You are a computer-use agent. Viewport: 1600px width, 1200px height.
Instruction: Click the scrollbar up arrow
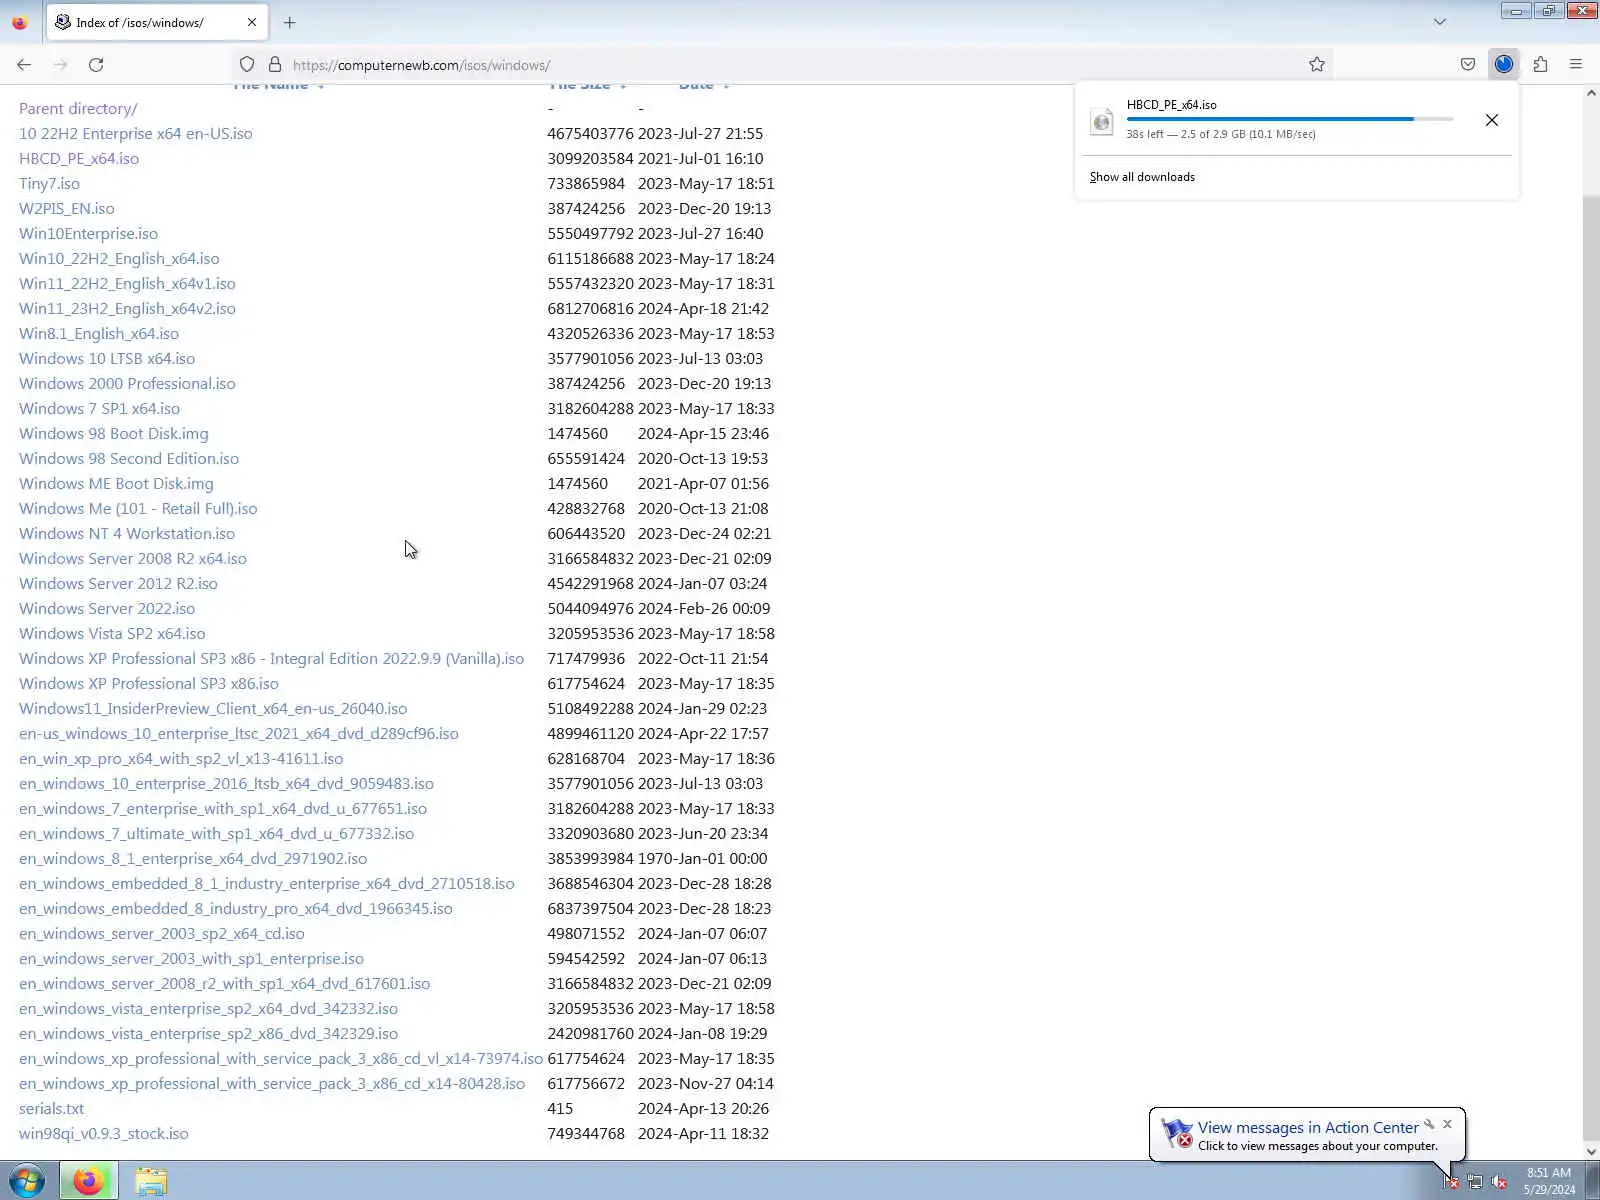(x=1591, y=93)
